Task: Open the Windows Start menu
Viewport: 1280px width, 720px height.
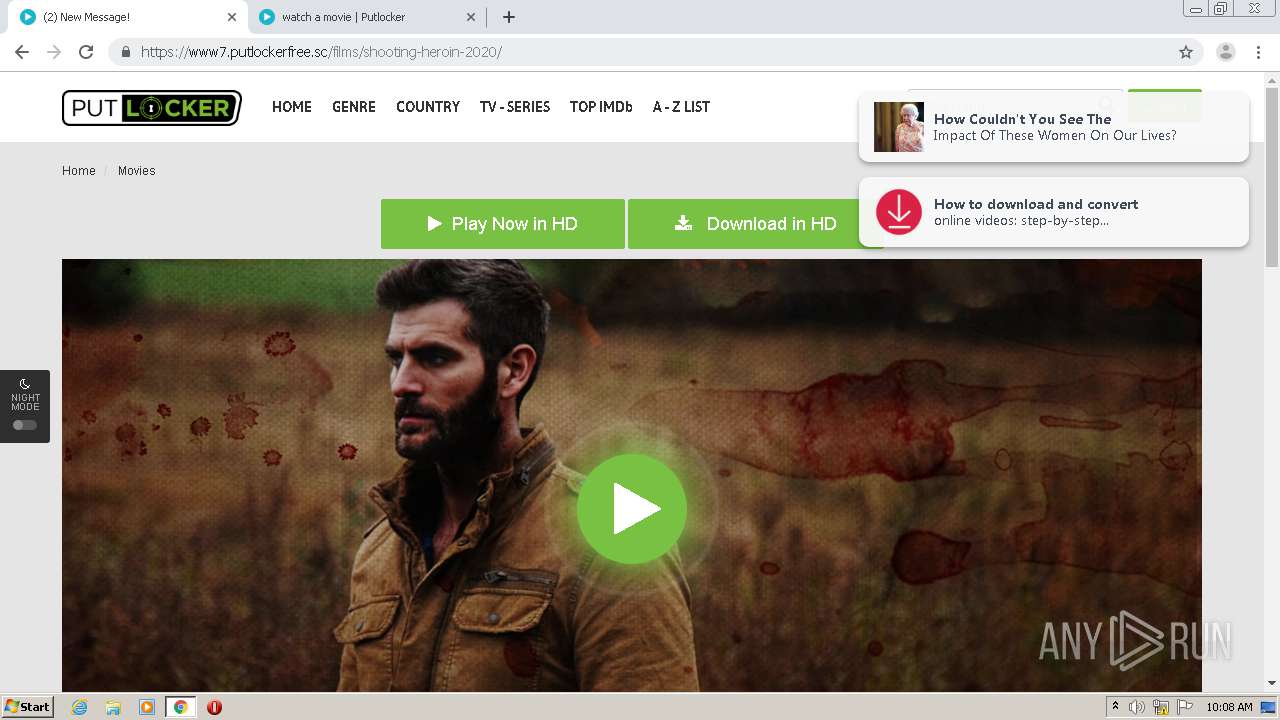Action: pos(28,707)
